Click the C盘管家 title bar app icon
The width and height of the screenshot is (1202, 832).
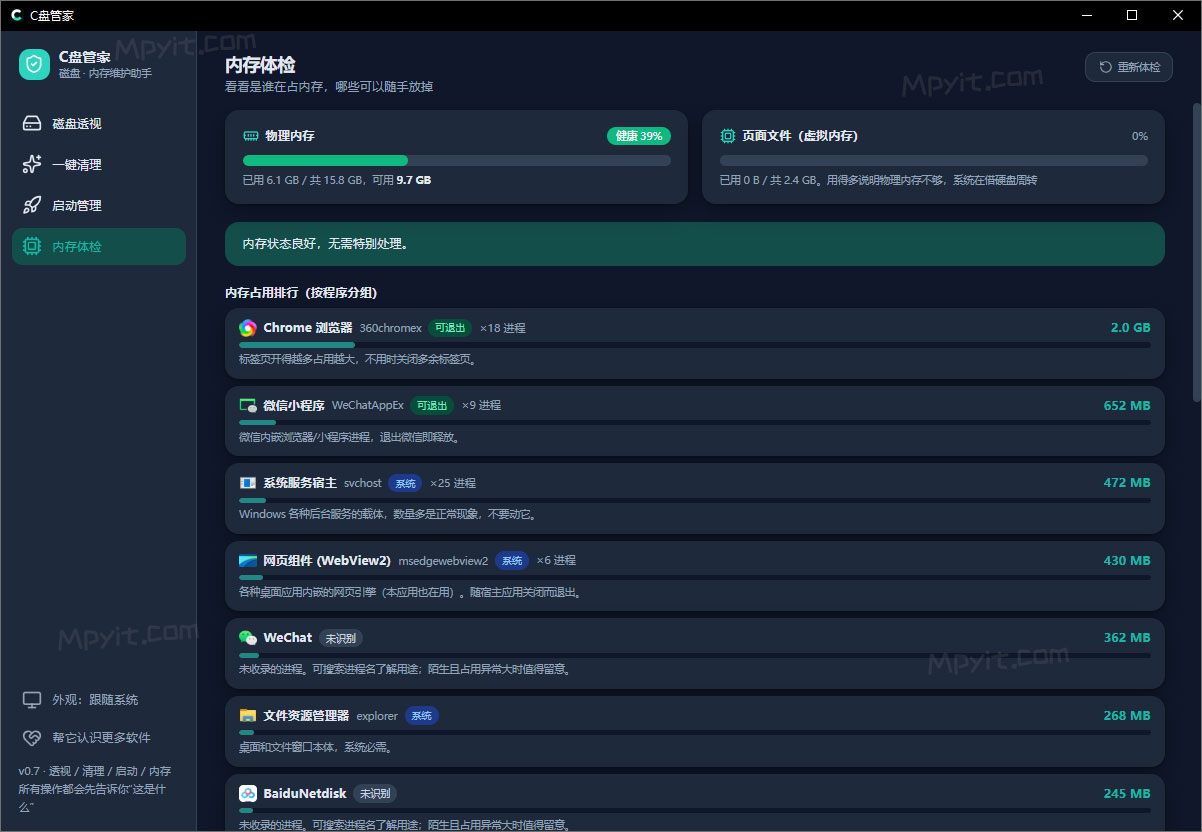tap(16, 15)
